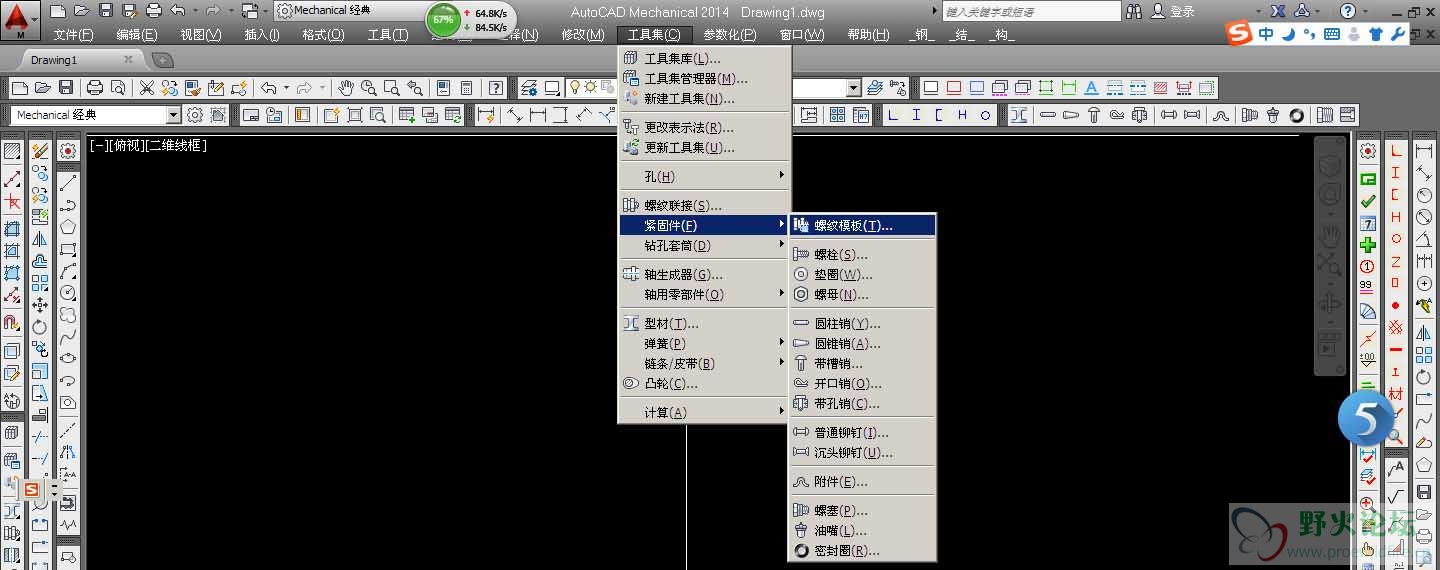This screenshot has width=1440, height=570.
Task: Click scissors Cut icon in standard toolbar
Action: pos(146,88)
